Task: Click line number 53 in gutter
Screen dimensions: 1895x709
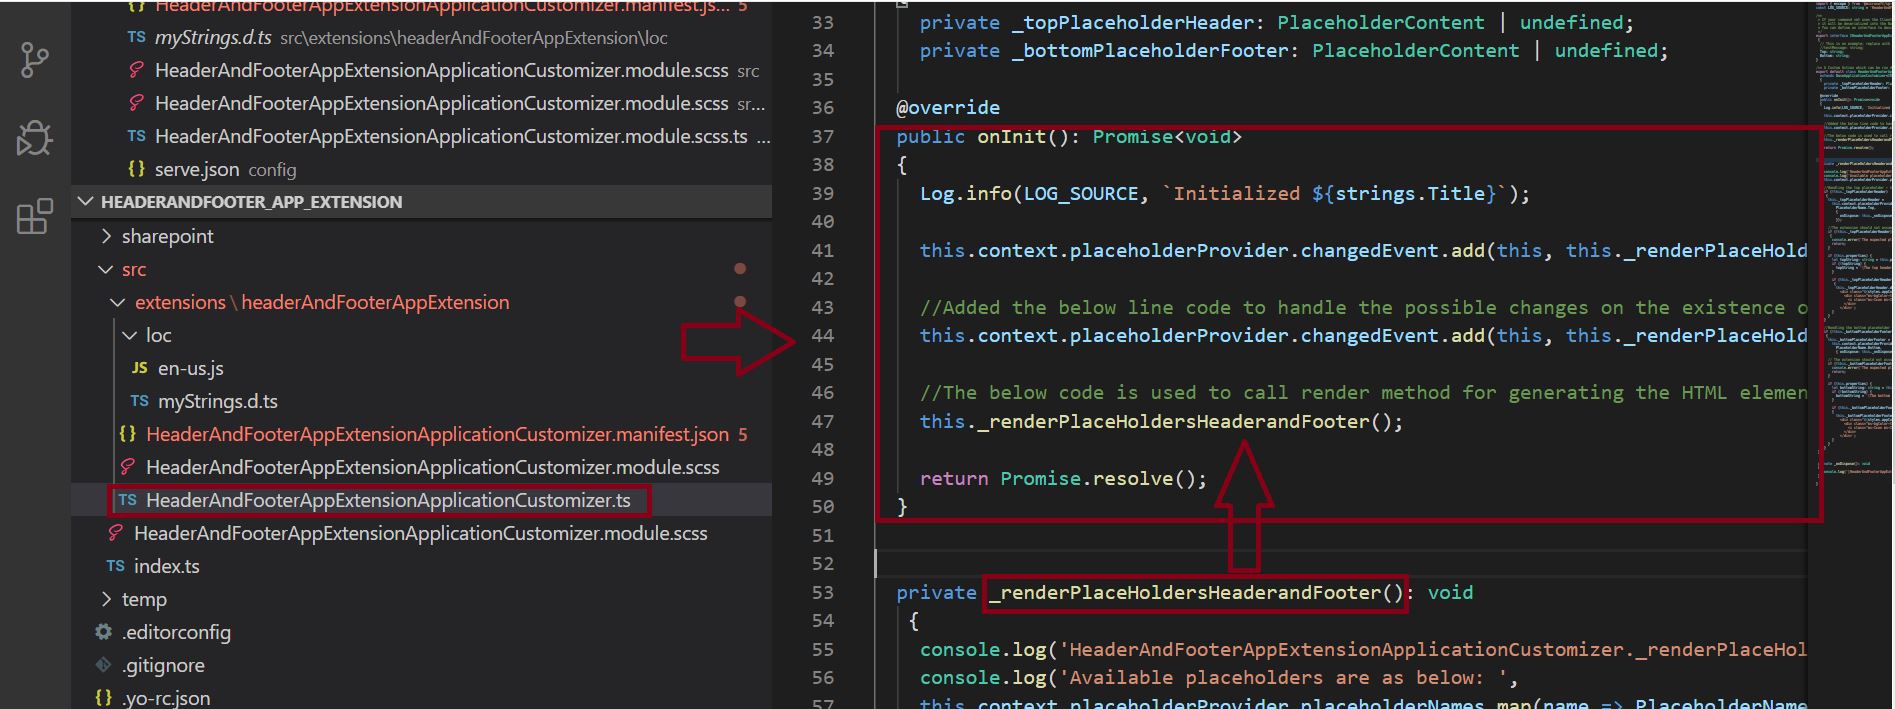Action: (x=822, y=592)
